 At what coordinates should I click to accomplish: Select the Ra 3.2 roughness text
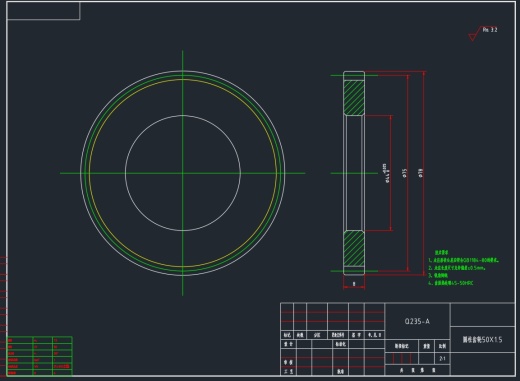click(x=490, y=30)
